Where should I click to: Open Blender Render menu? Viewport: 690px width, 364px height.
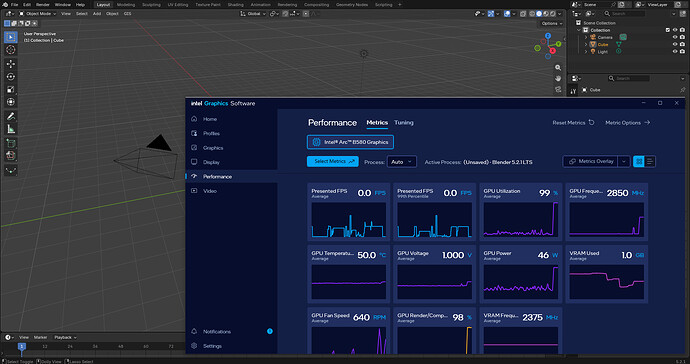[x=43, y=4]
